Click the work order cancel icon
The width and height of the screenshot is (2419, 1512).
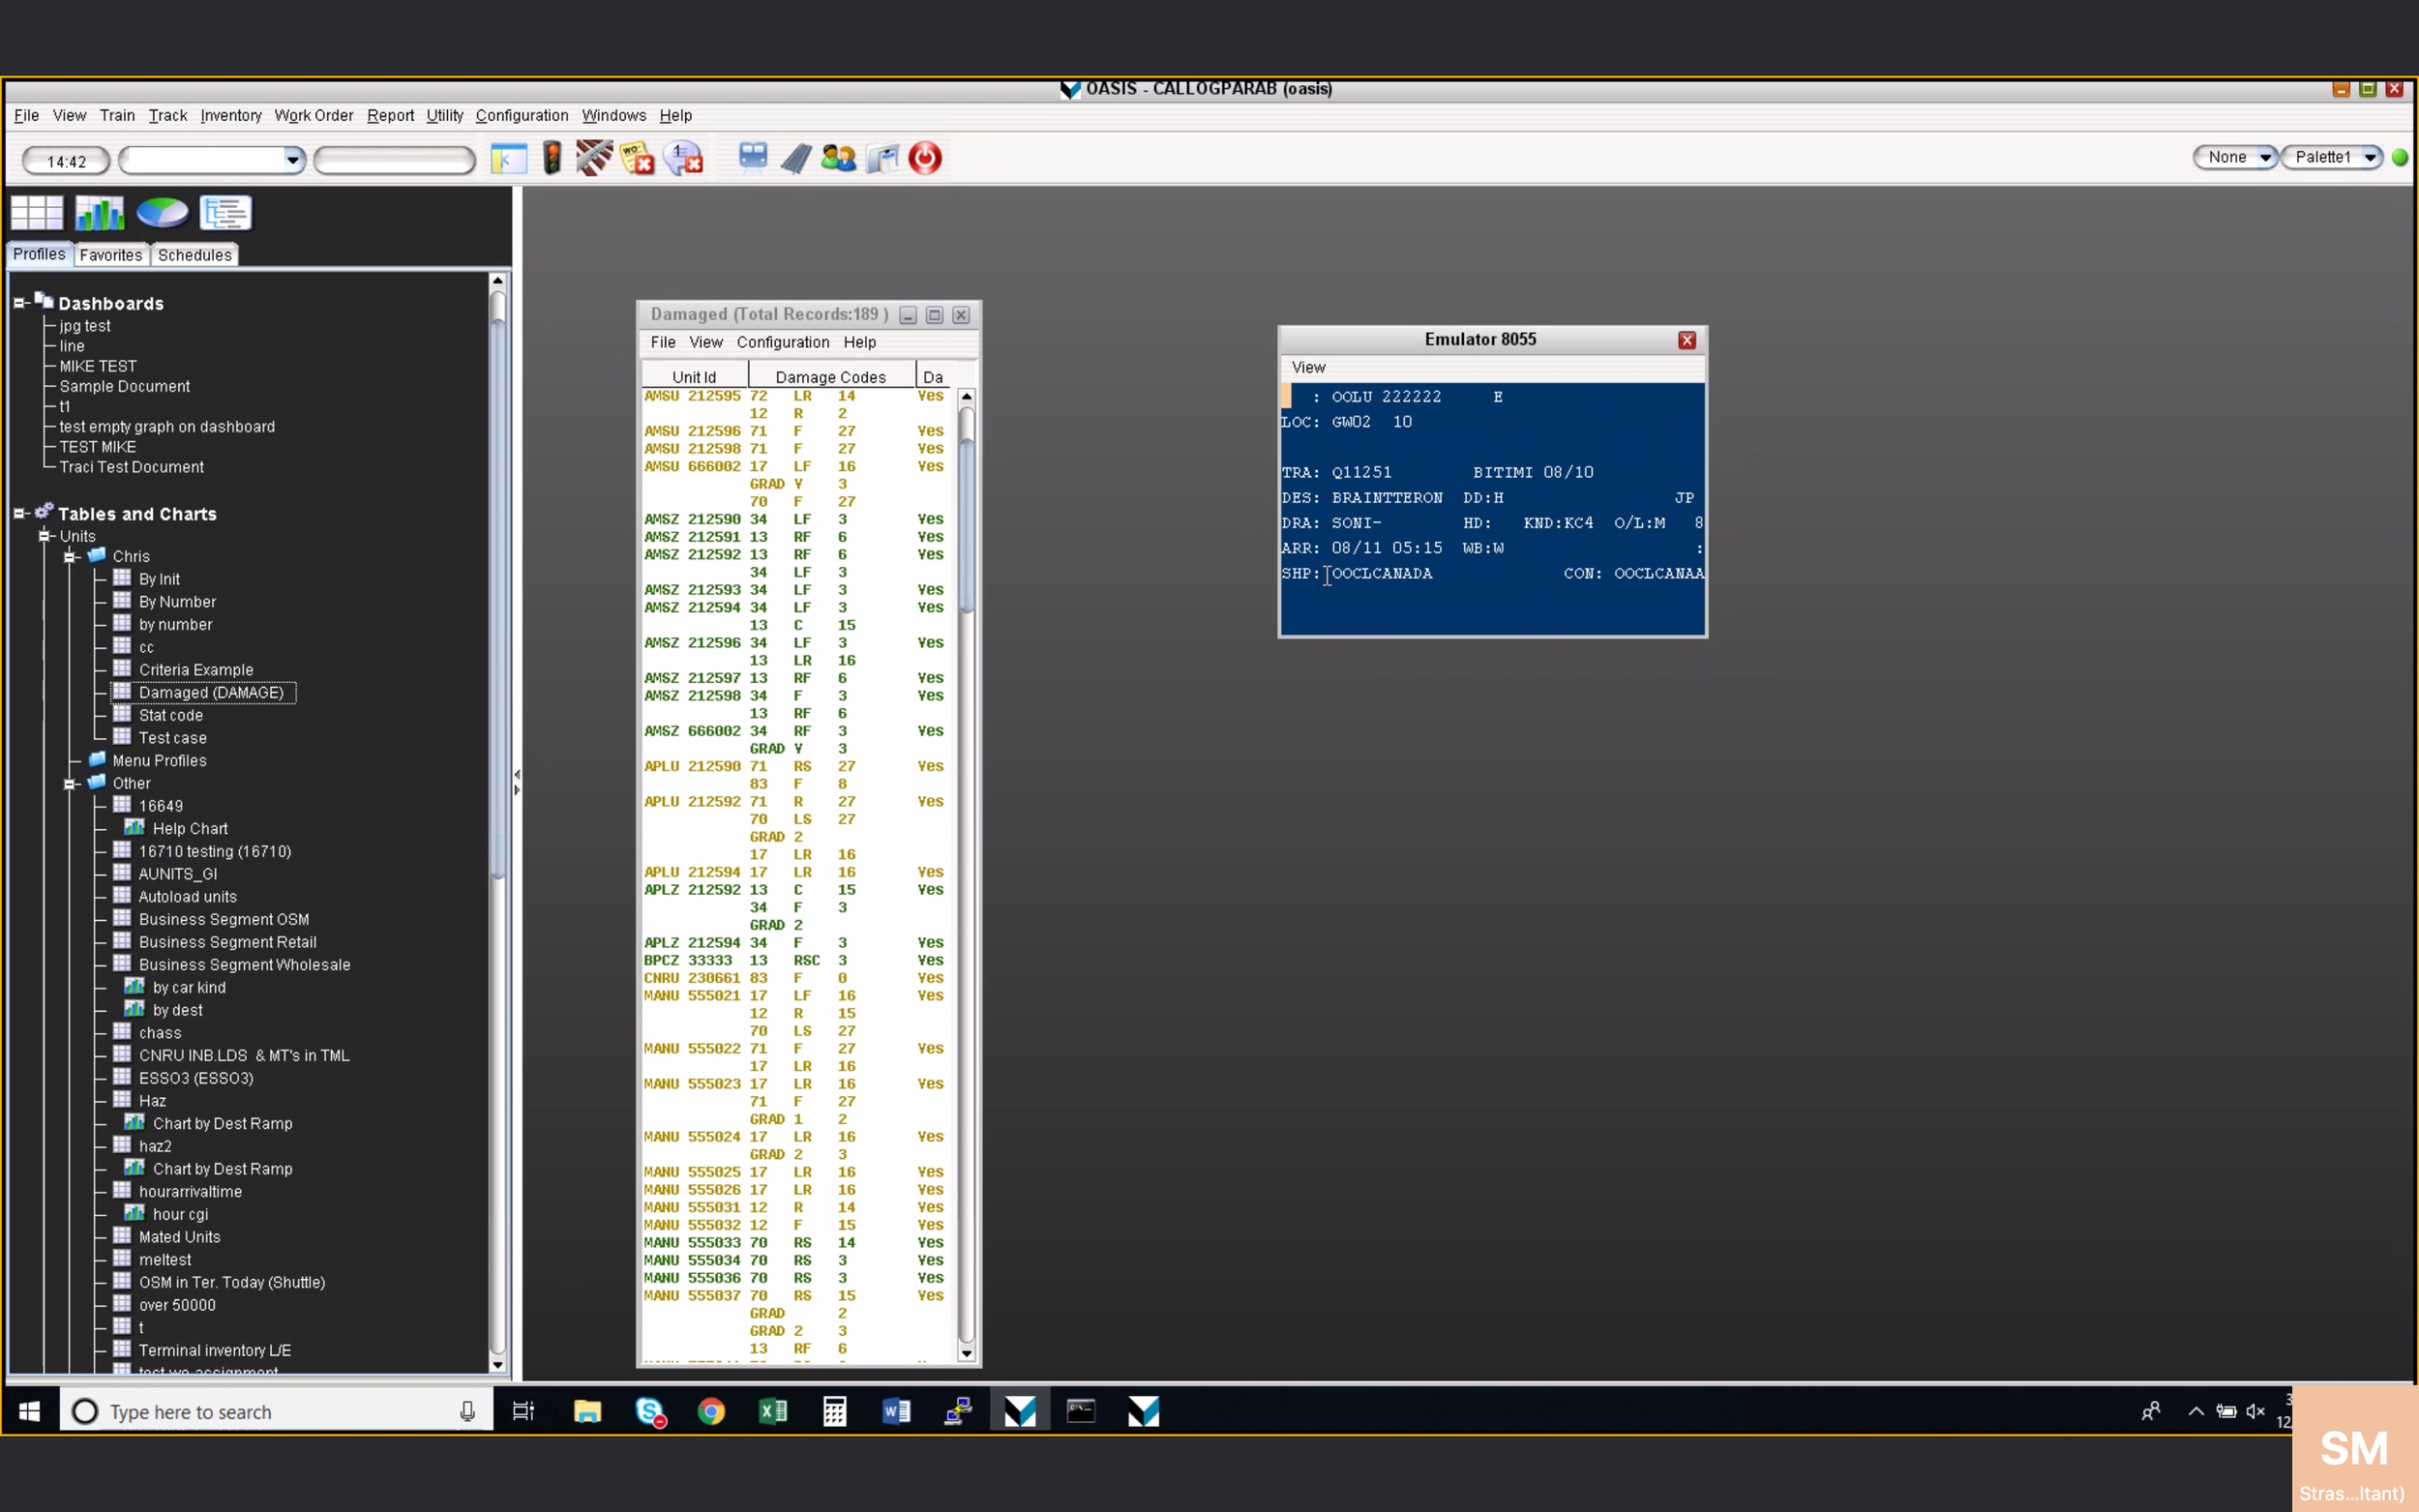pyautogui.click(x=637, y=158)
